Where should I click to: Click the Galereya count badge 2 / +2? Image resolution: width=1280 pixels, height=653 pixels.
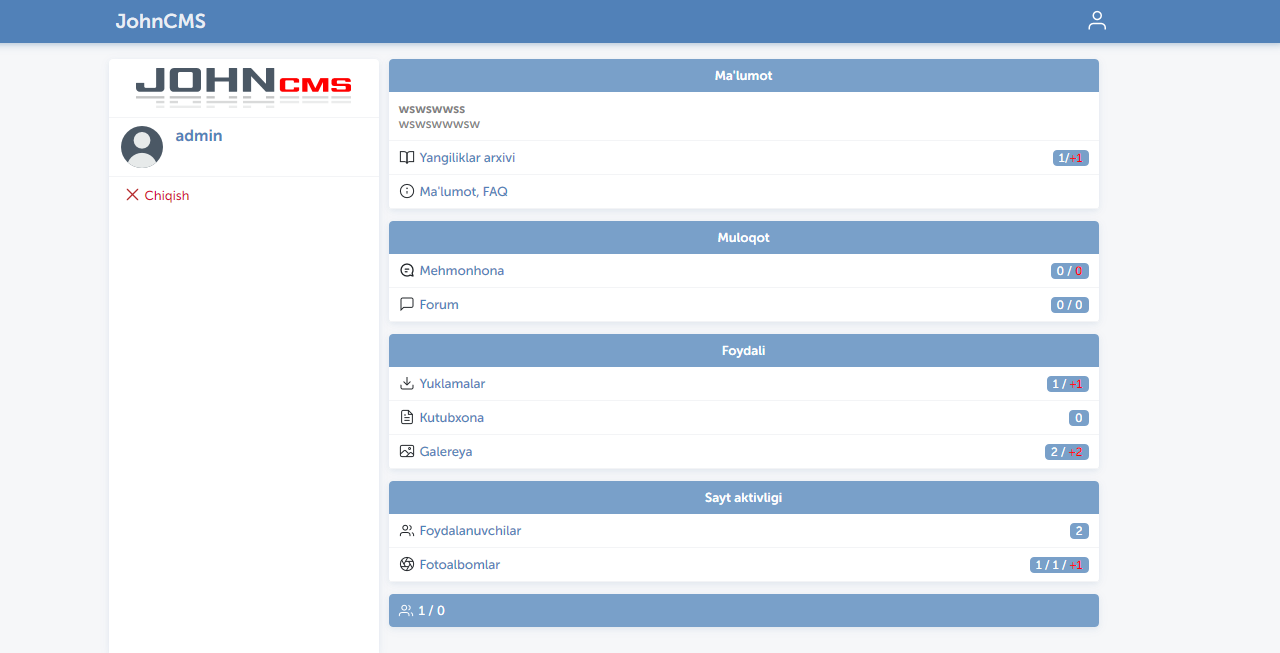(1066, 452)
